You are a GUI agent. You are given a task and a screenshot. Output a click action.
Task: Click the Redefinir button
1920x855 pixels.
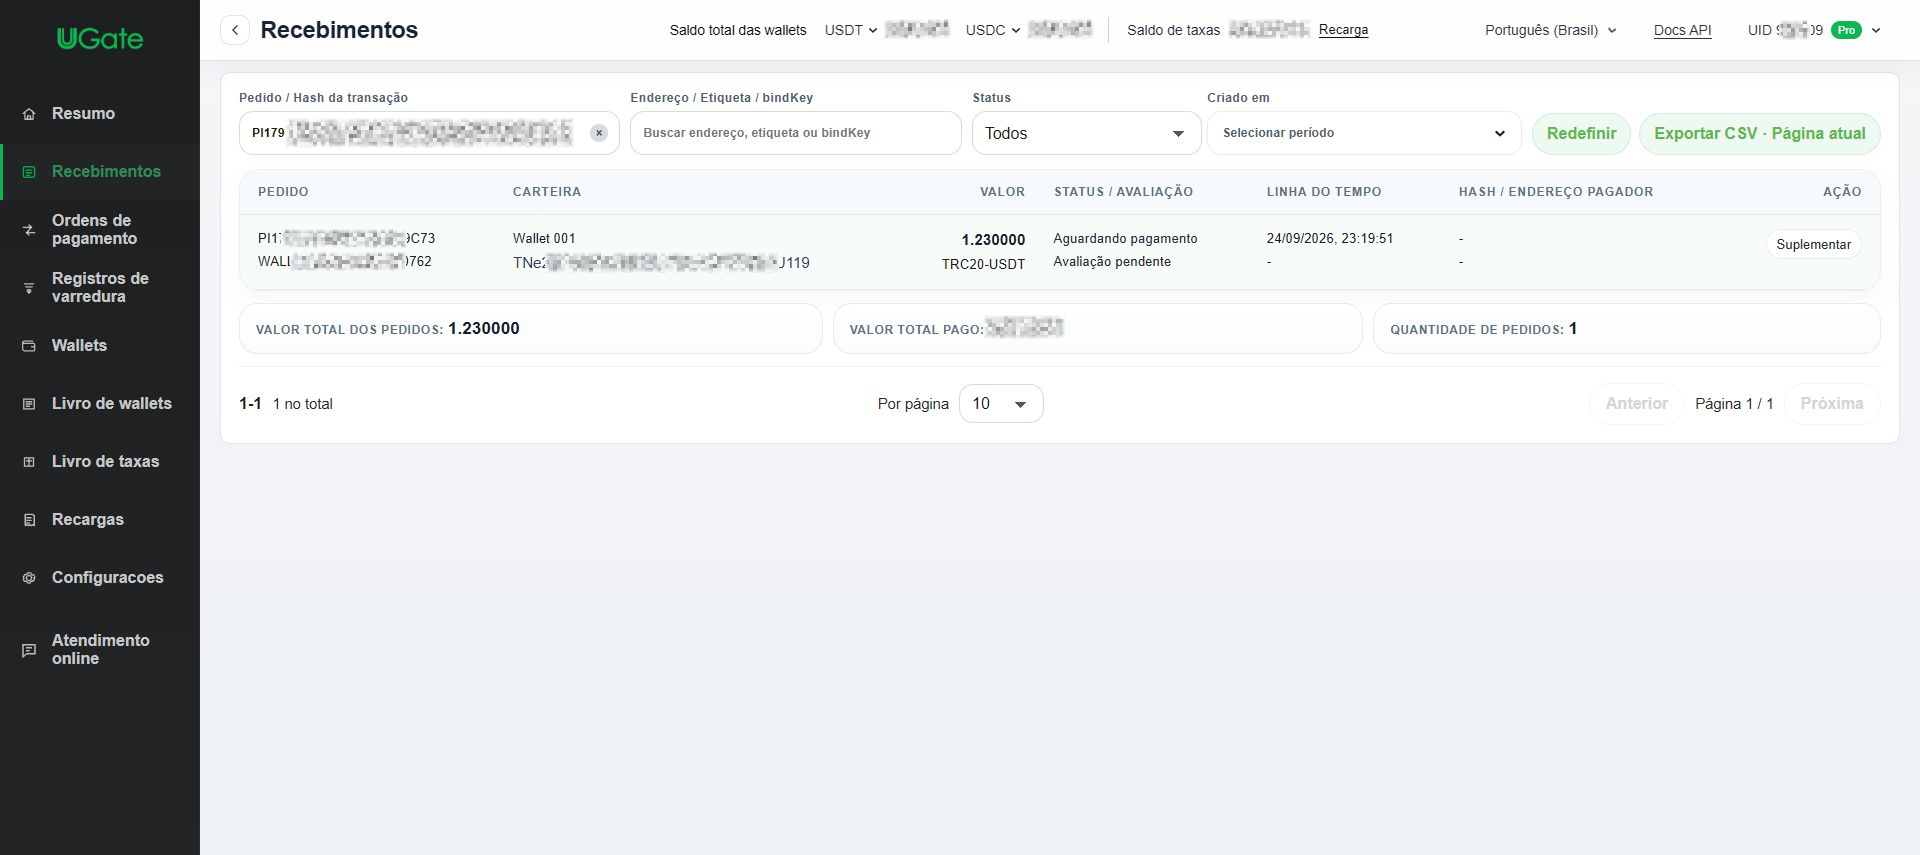click(x=1581, y=133)
